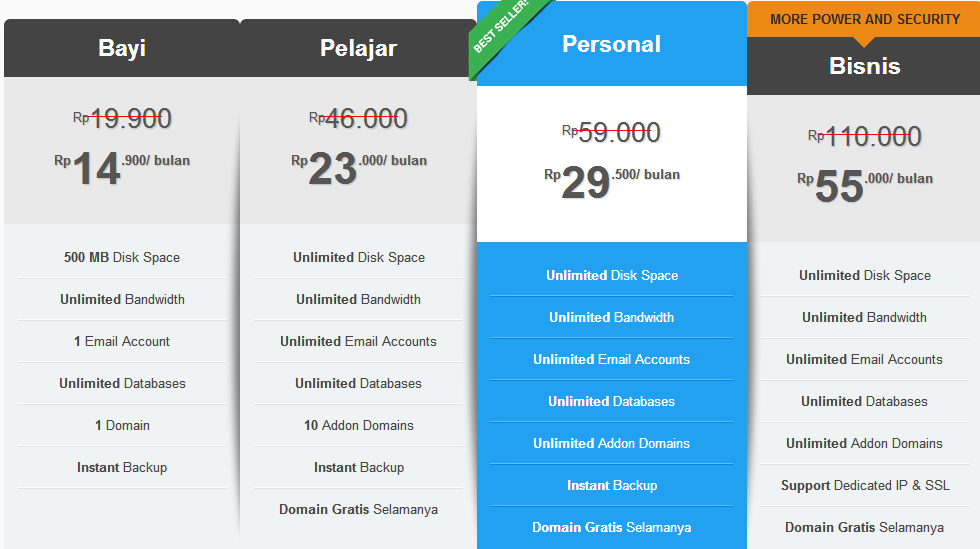This screenshot has height=549, width=980.
Task: Click Unlimited Databases in Personal plan
Action: [x=611, y=401]
